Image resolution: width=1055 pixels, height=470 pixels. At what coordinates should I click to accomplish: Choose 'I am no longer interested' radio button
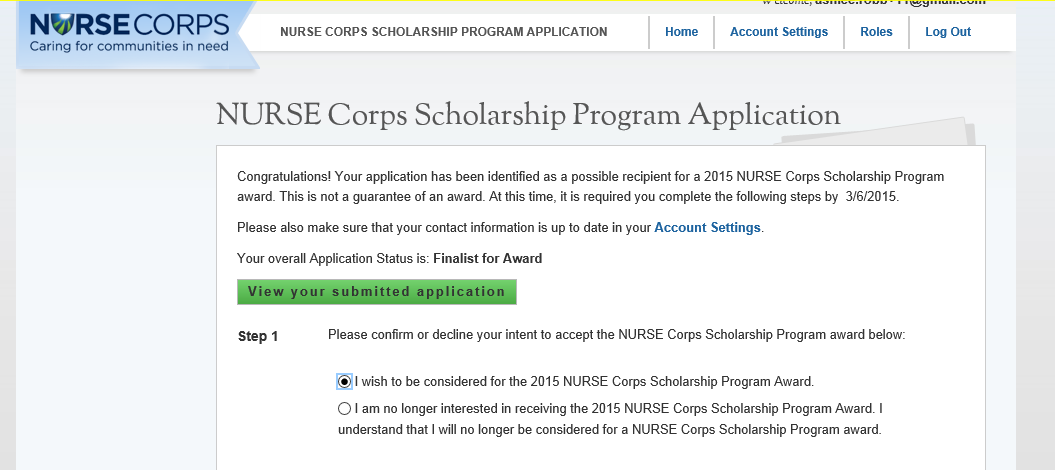coord(345,408)
